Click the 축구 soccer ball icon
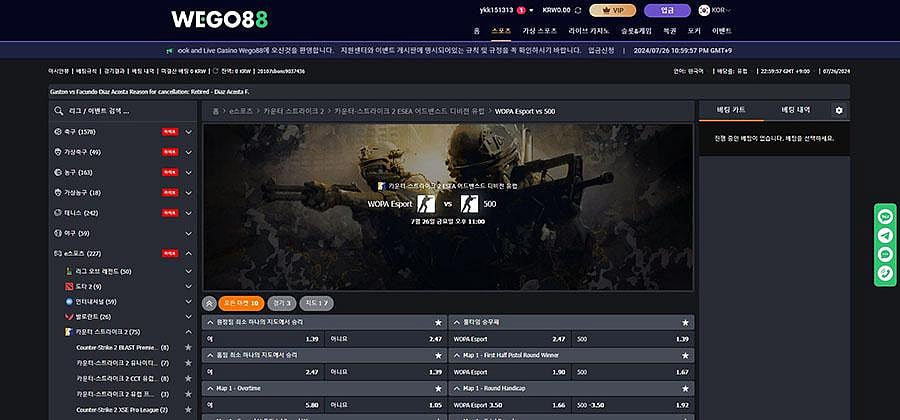 tap(57, 132)
